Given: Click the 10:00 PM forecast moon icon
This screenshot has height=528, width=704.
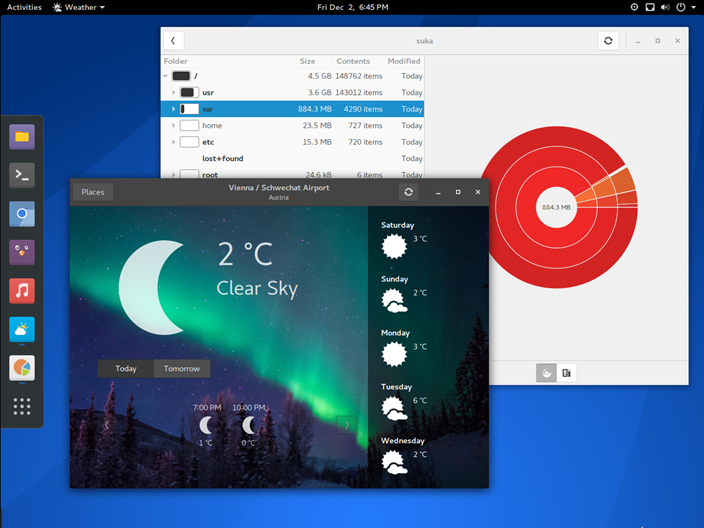Looking at the screenshot, I should [249, 425].
